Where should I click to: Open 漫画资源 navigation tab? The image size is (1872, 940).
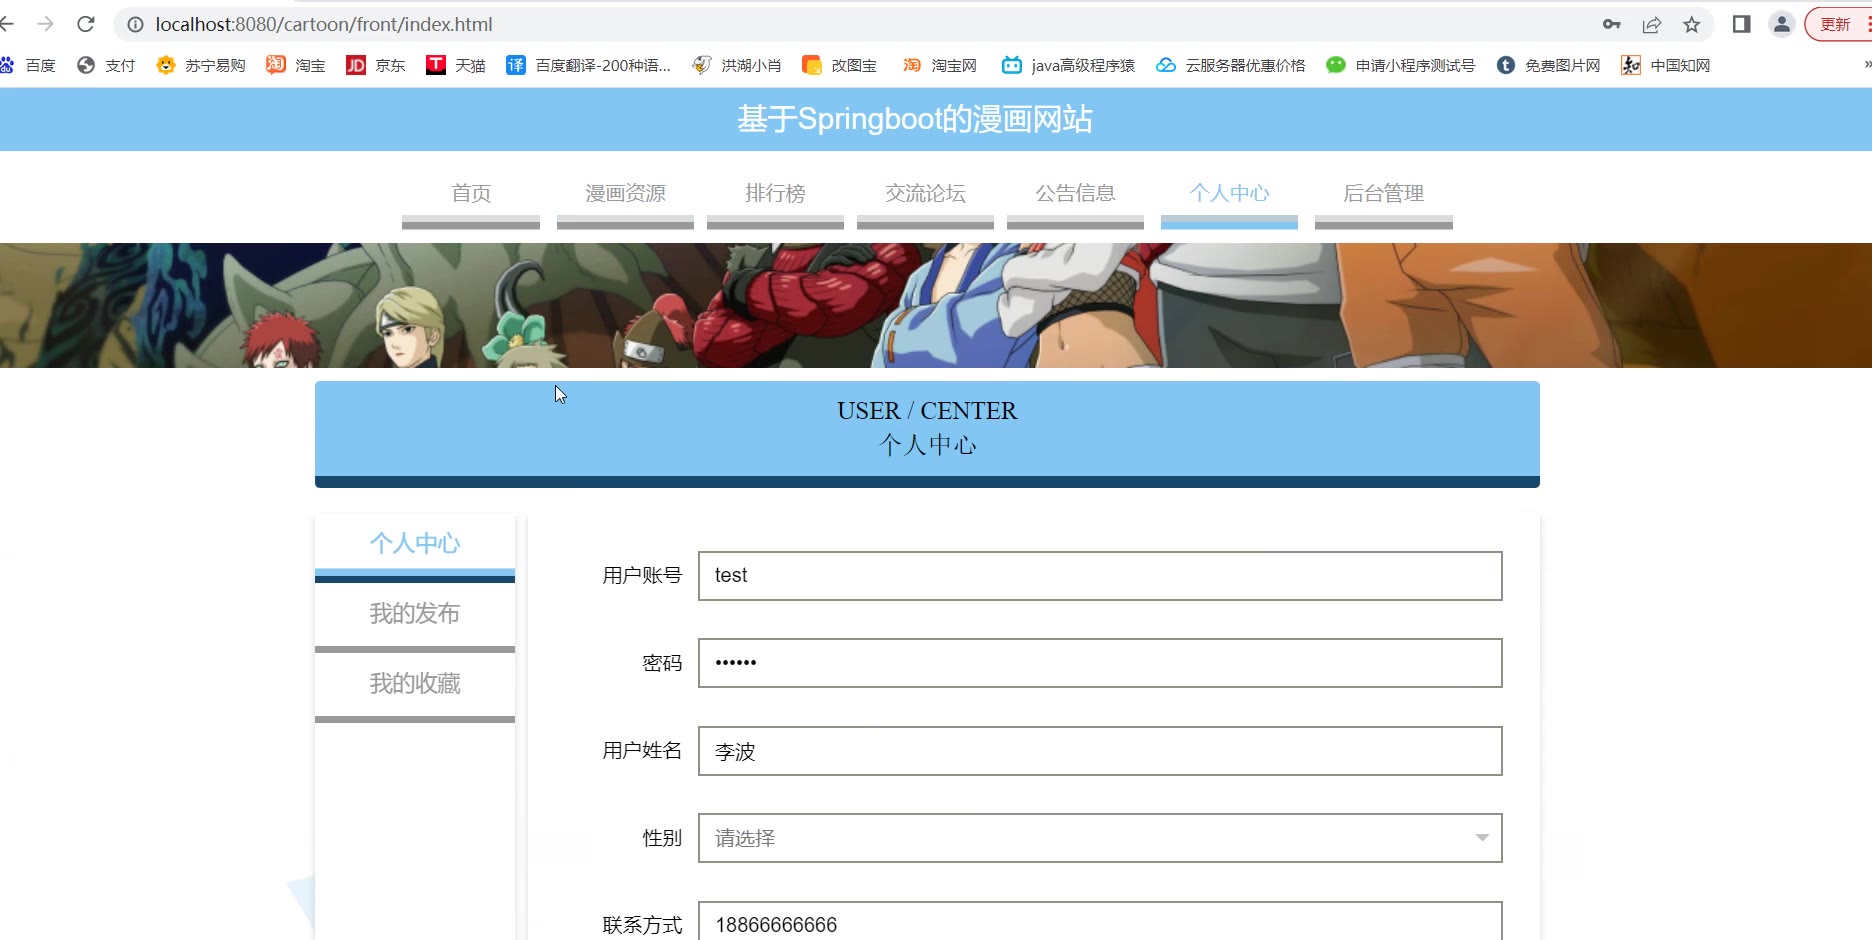(625, 194)
